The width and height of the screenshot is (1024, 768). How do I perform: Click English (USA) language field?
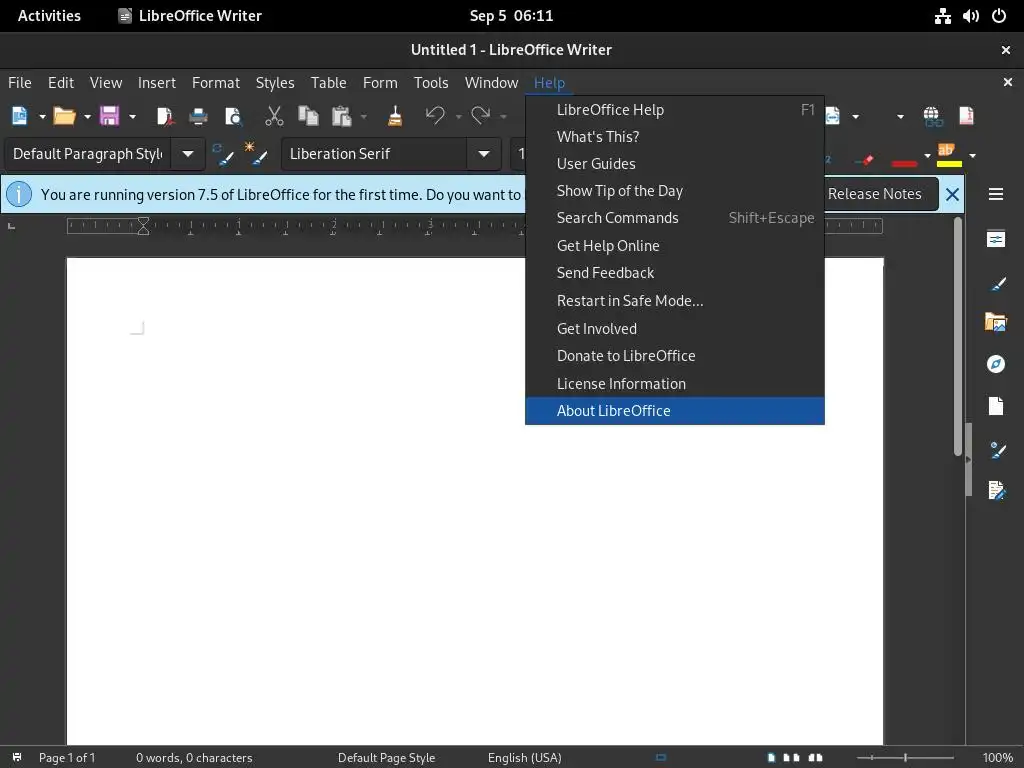pyautogui.click(x=524, y=758)
